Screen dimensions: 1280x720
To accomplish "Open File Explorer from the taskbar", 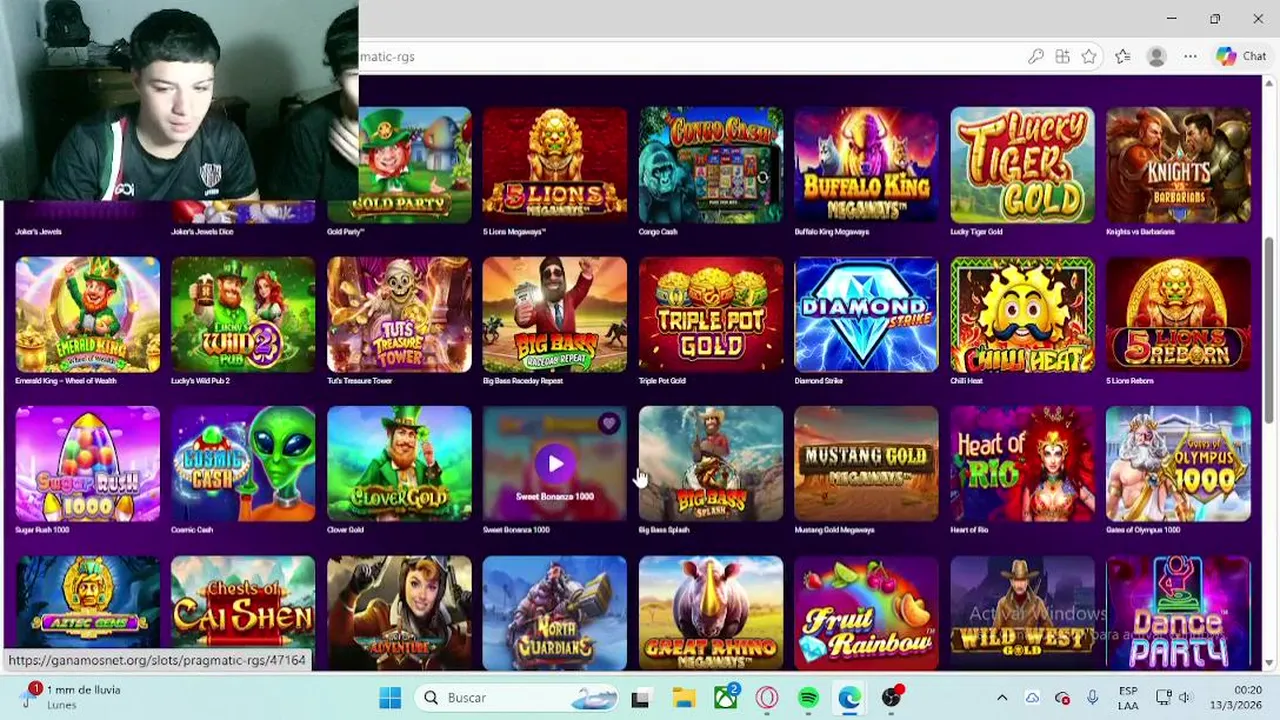I will tap(683, 698).
